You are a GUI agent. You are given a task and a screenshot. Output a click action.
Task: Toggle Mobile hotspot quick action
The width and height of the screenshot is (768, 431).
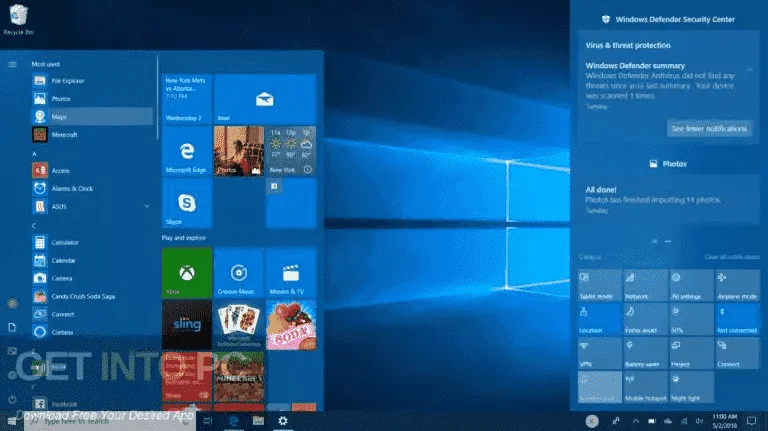pos(645,387)
